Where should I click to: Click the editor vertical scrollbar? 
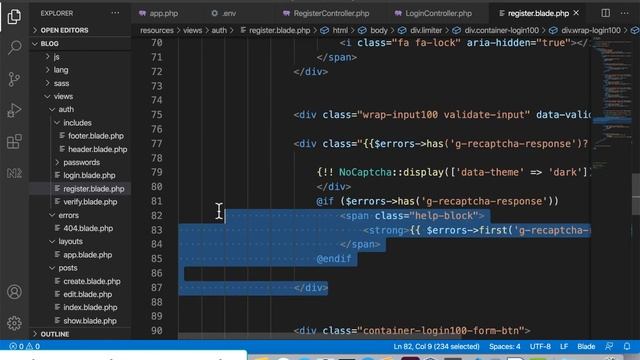(636, 194)
